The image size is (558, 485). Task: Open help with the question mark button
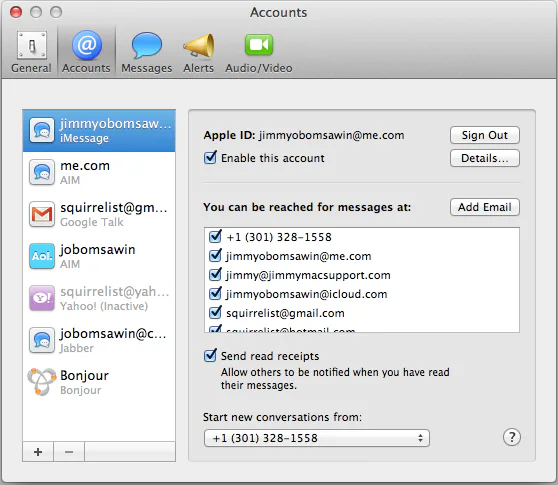tap(512, 437)
